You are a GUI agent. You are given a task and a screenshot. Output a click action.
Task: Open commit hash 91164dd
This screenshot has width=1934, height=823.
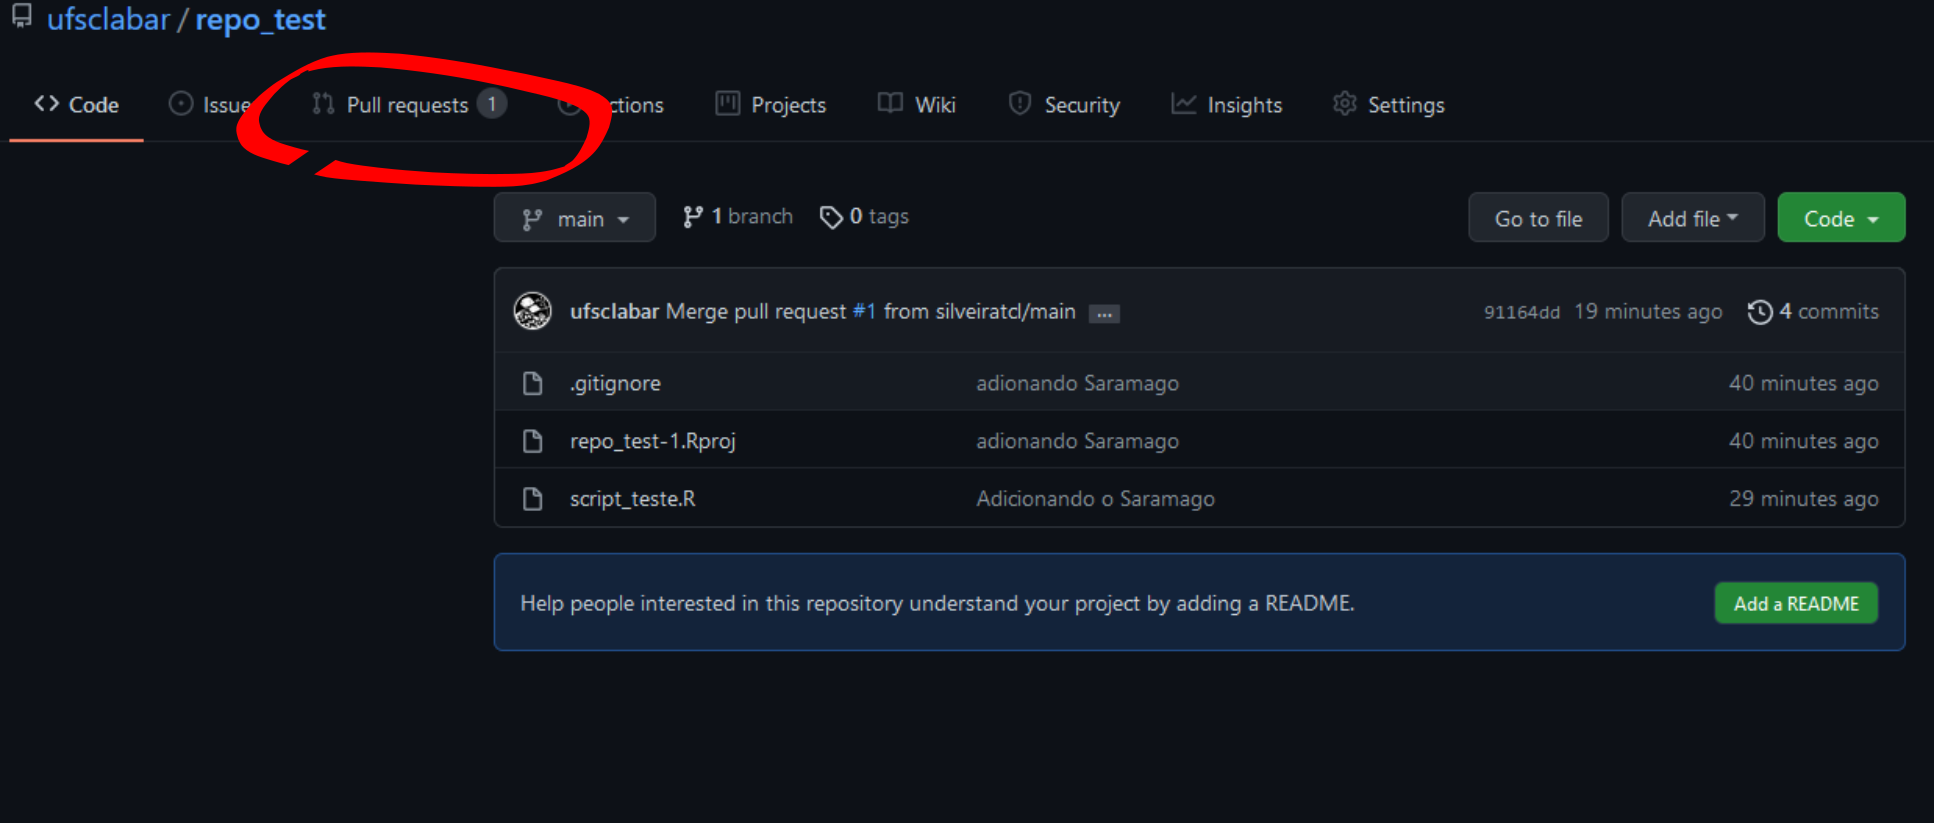1521,312
